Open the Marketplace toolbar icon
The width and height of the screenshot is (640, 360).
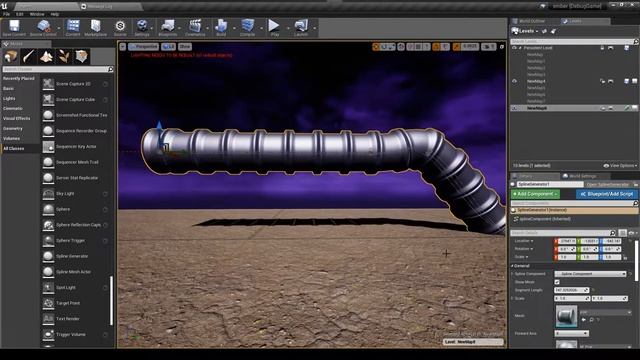pos(96,26)
